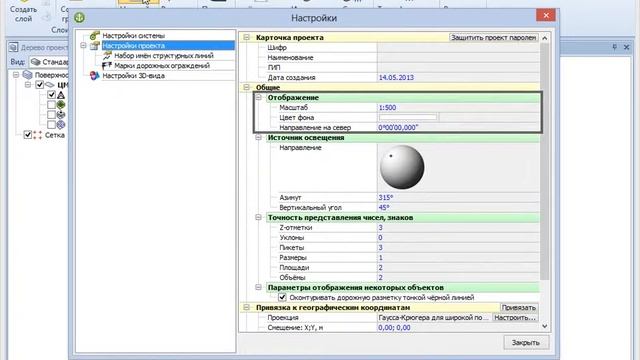
Task: Select Настройки системы in settings tree
Action: (133, 36)
